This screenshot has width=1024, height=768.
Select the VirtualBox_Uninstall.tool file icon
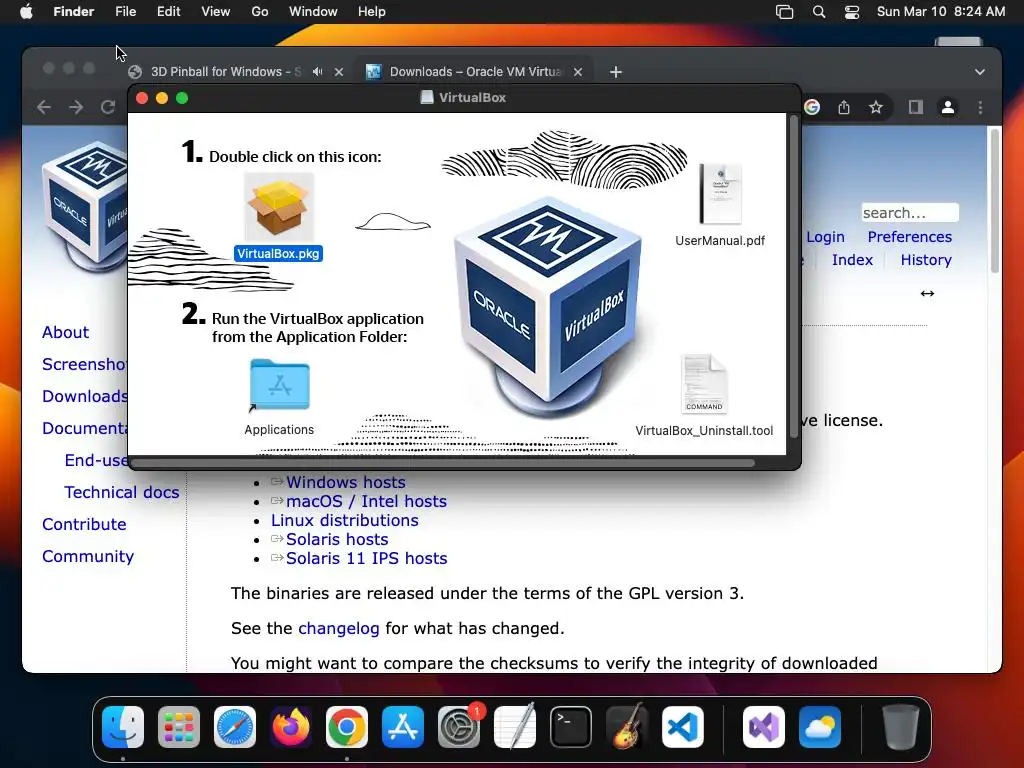click(x=704, y=383)
